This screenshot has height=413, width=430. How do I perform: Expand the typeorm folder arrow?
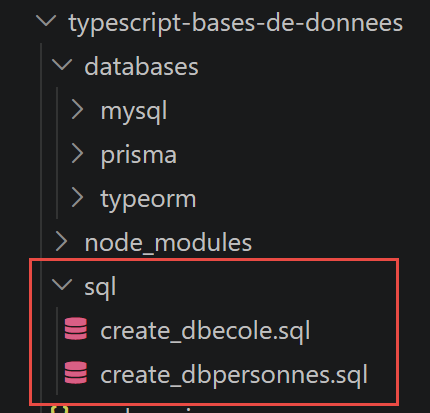pos(77,197)
